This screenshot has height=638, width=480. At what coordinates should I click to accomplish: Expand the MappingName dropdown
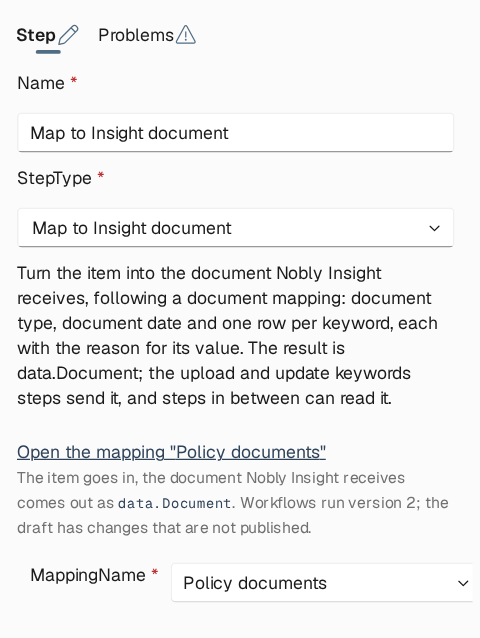(x=322, y=583)
